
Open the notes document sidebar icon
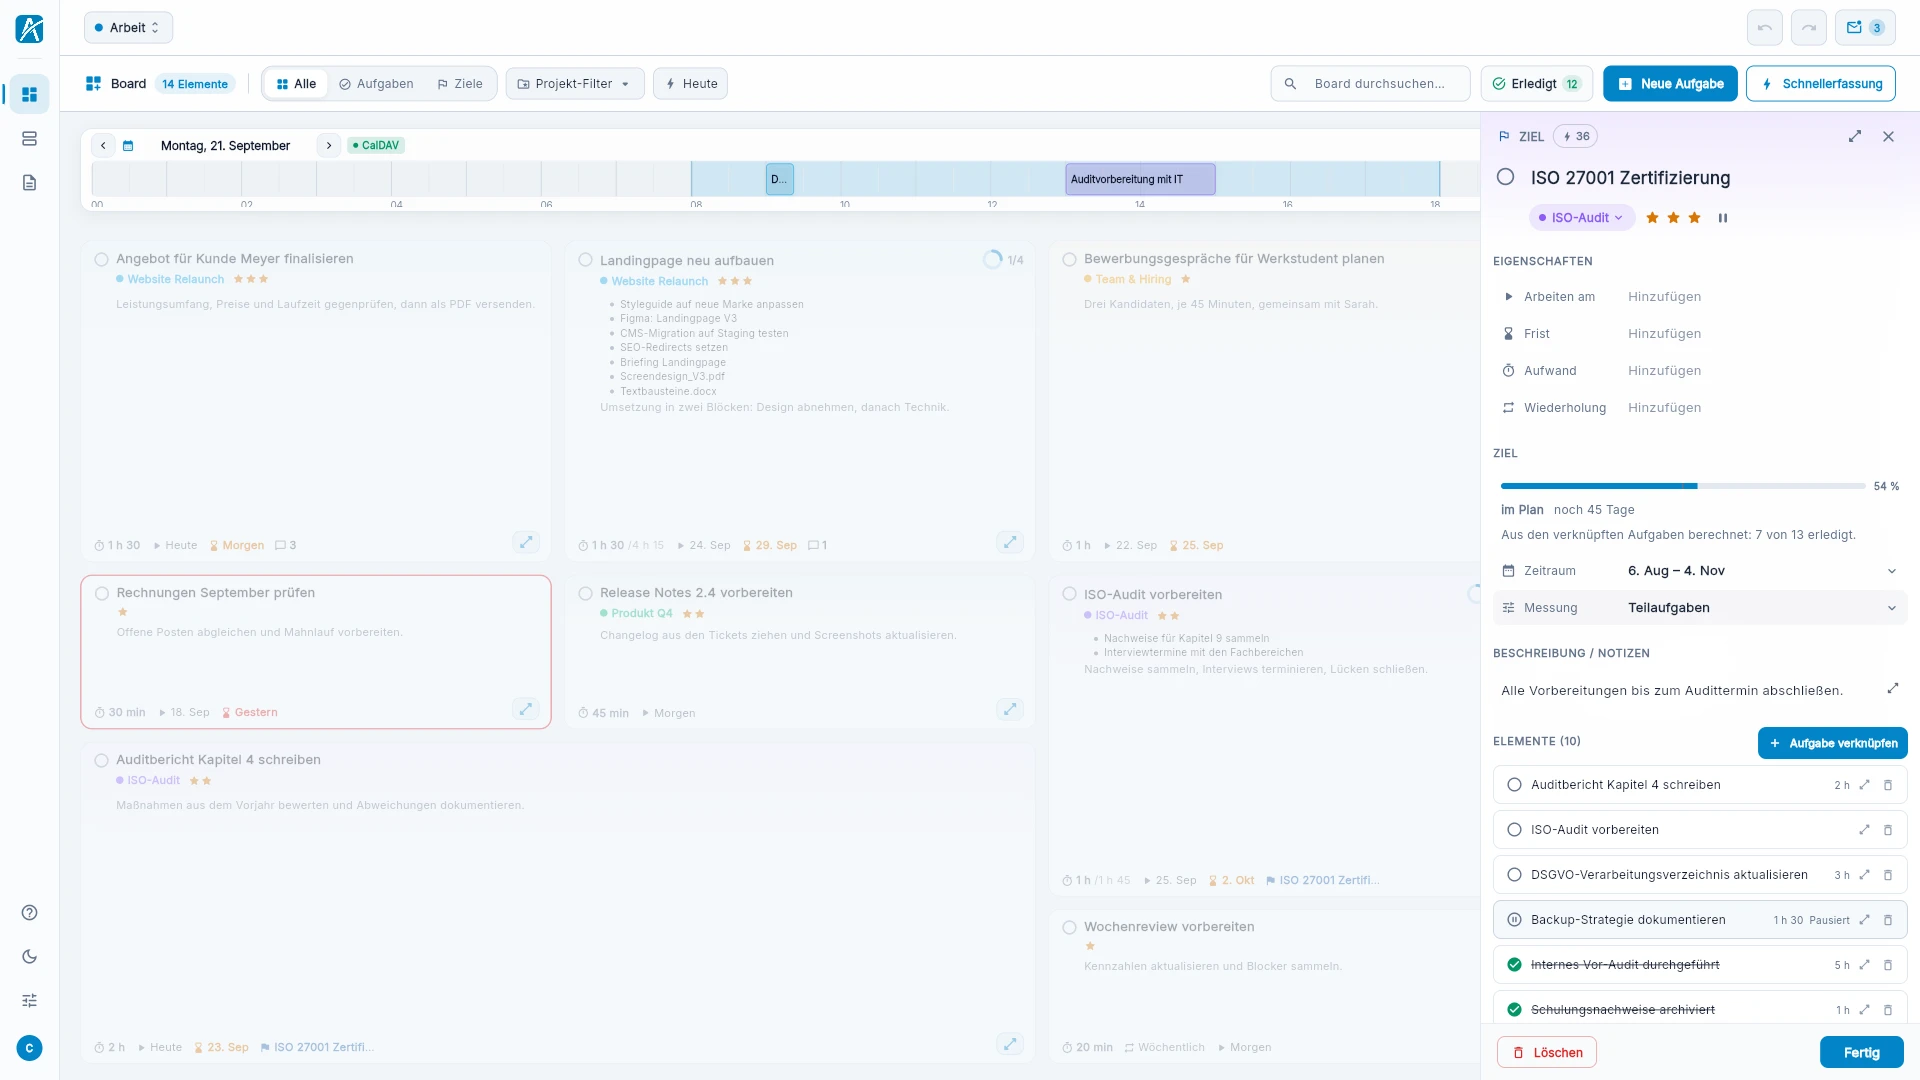tap(29, 182)
